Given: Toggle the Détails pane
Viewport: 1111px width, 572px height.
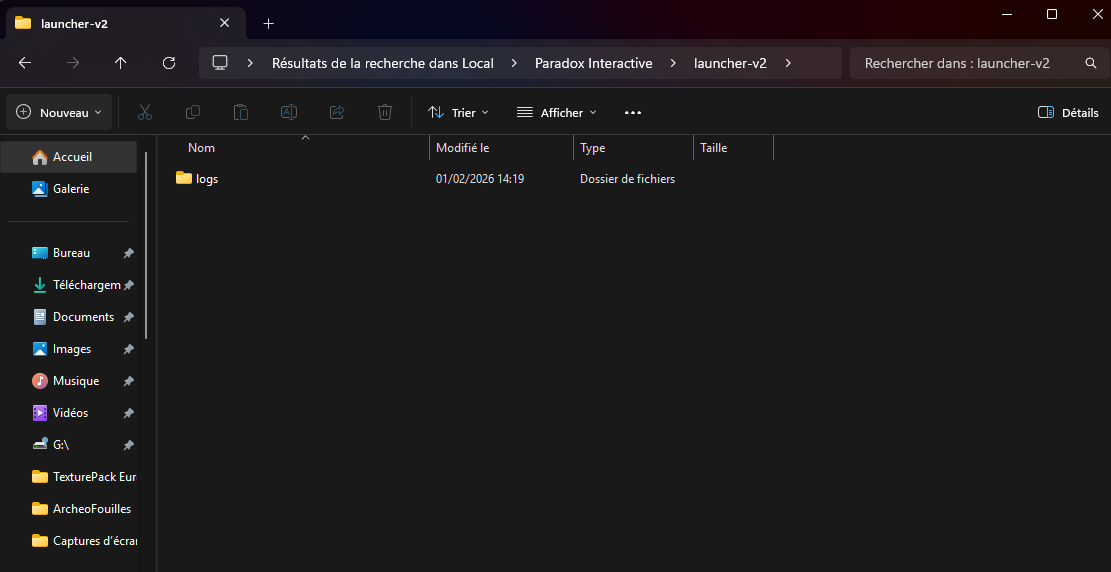Looking at the screenshot, I should pyautogui.click(x=1068, y=113).
